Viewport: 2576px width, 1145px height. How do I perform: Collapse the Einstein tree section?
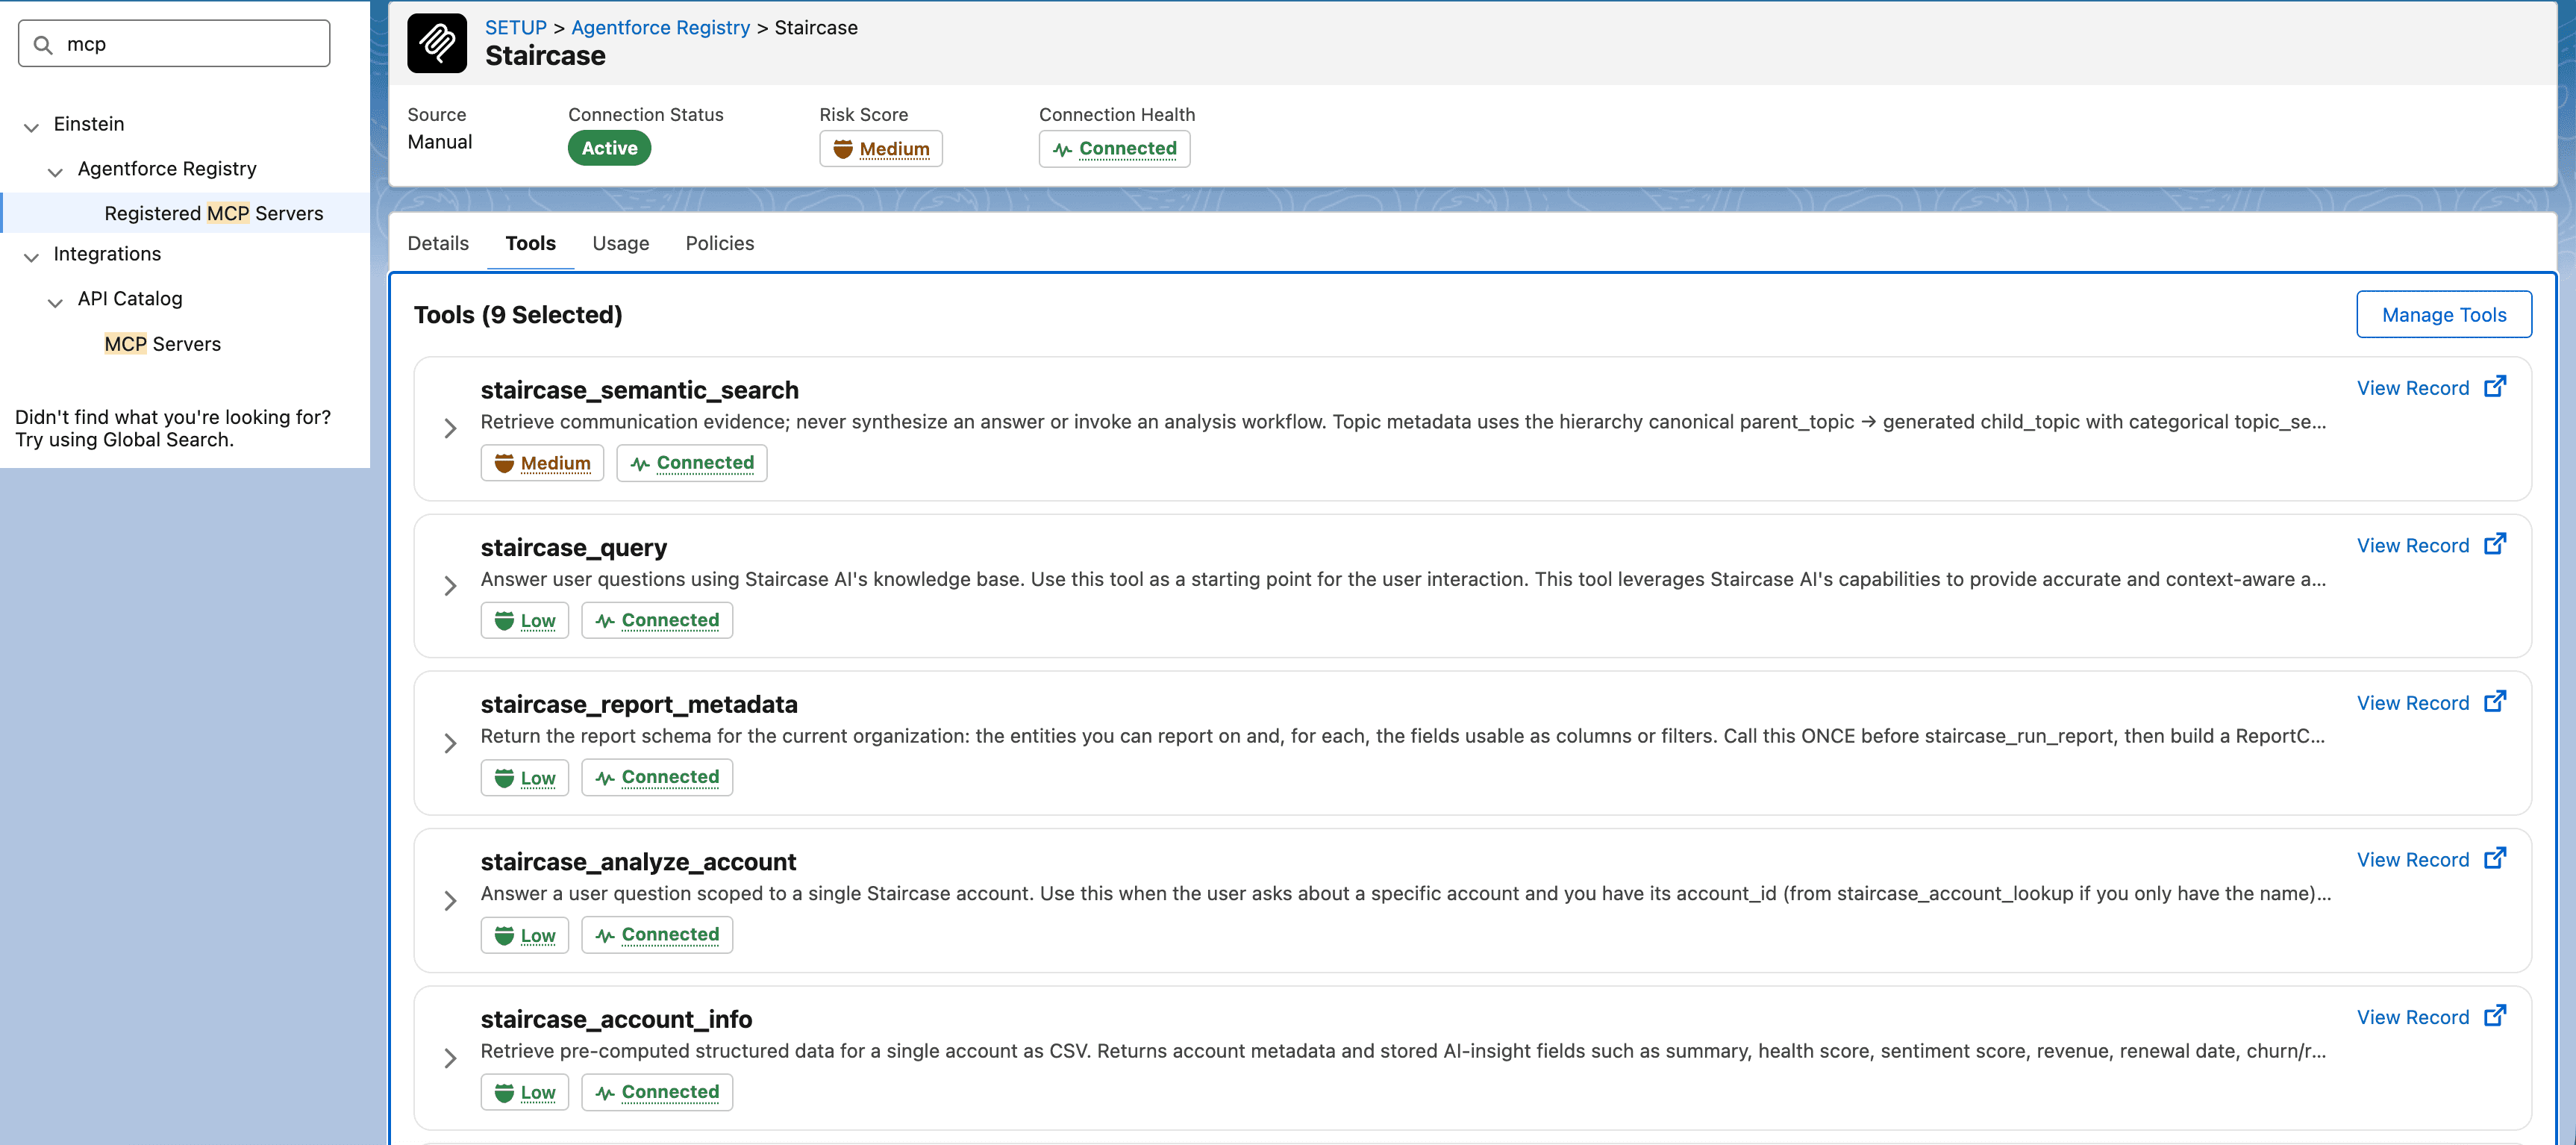coord(31,126)
